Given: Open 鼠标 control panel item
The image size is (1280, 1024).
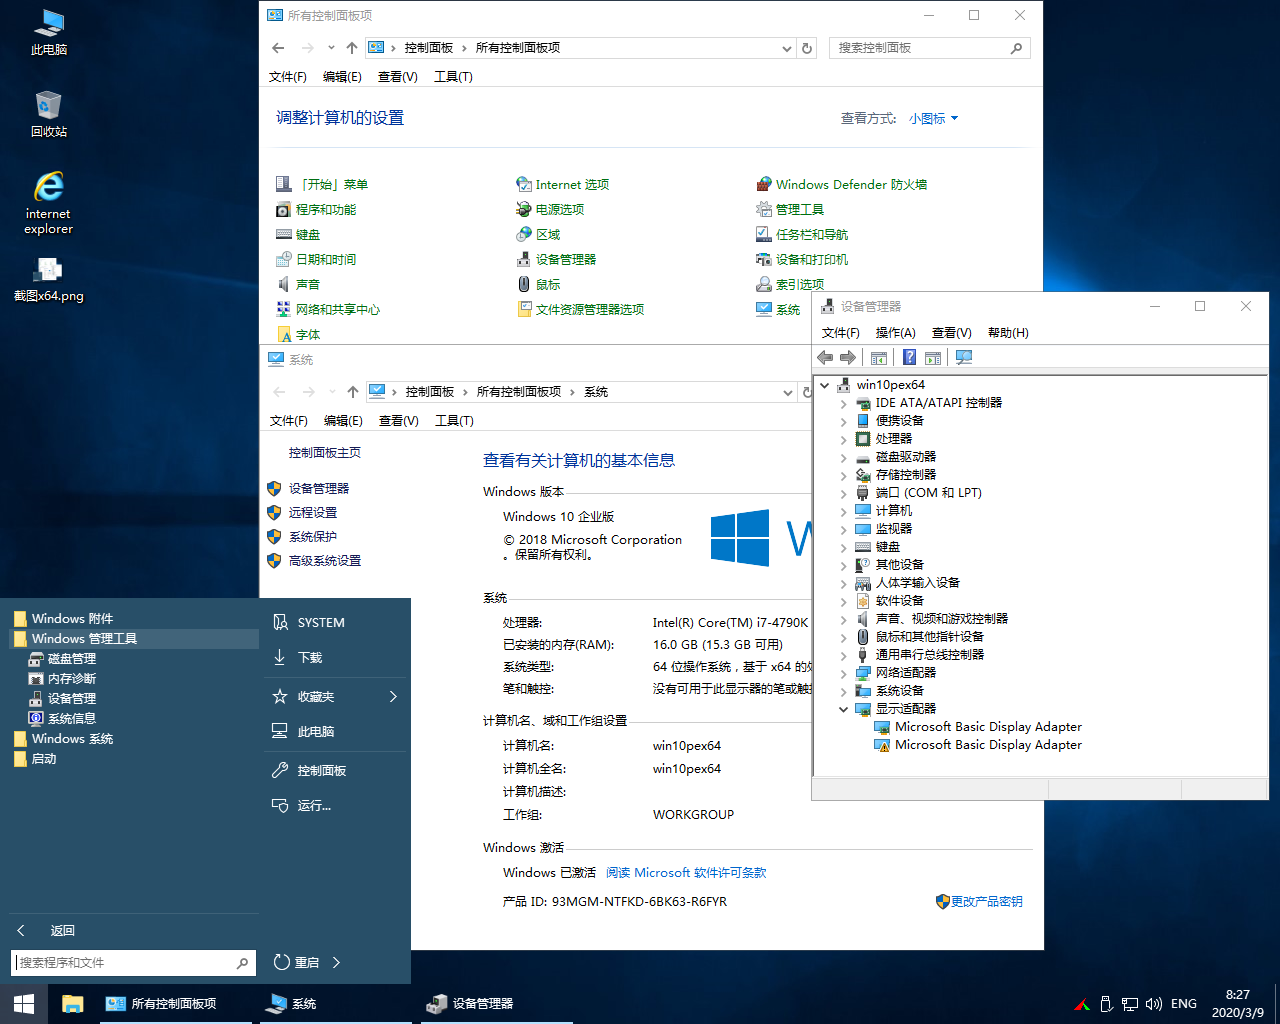Looking at the screenshot, I should pyautogui.click(x=538, y=284).
